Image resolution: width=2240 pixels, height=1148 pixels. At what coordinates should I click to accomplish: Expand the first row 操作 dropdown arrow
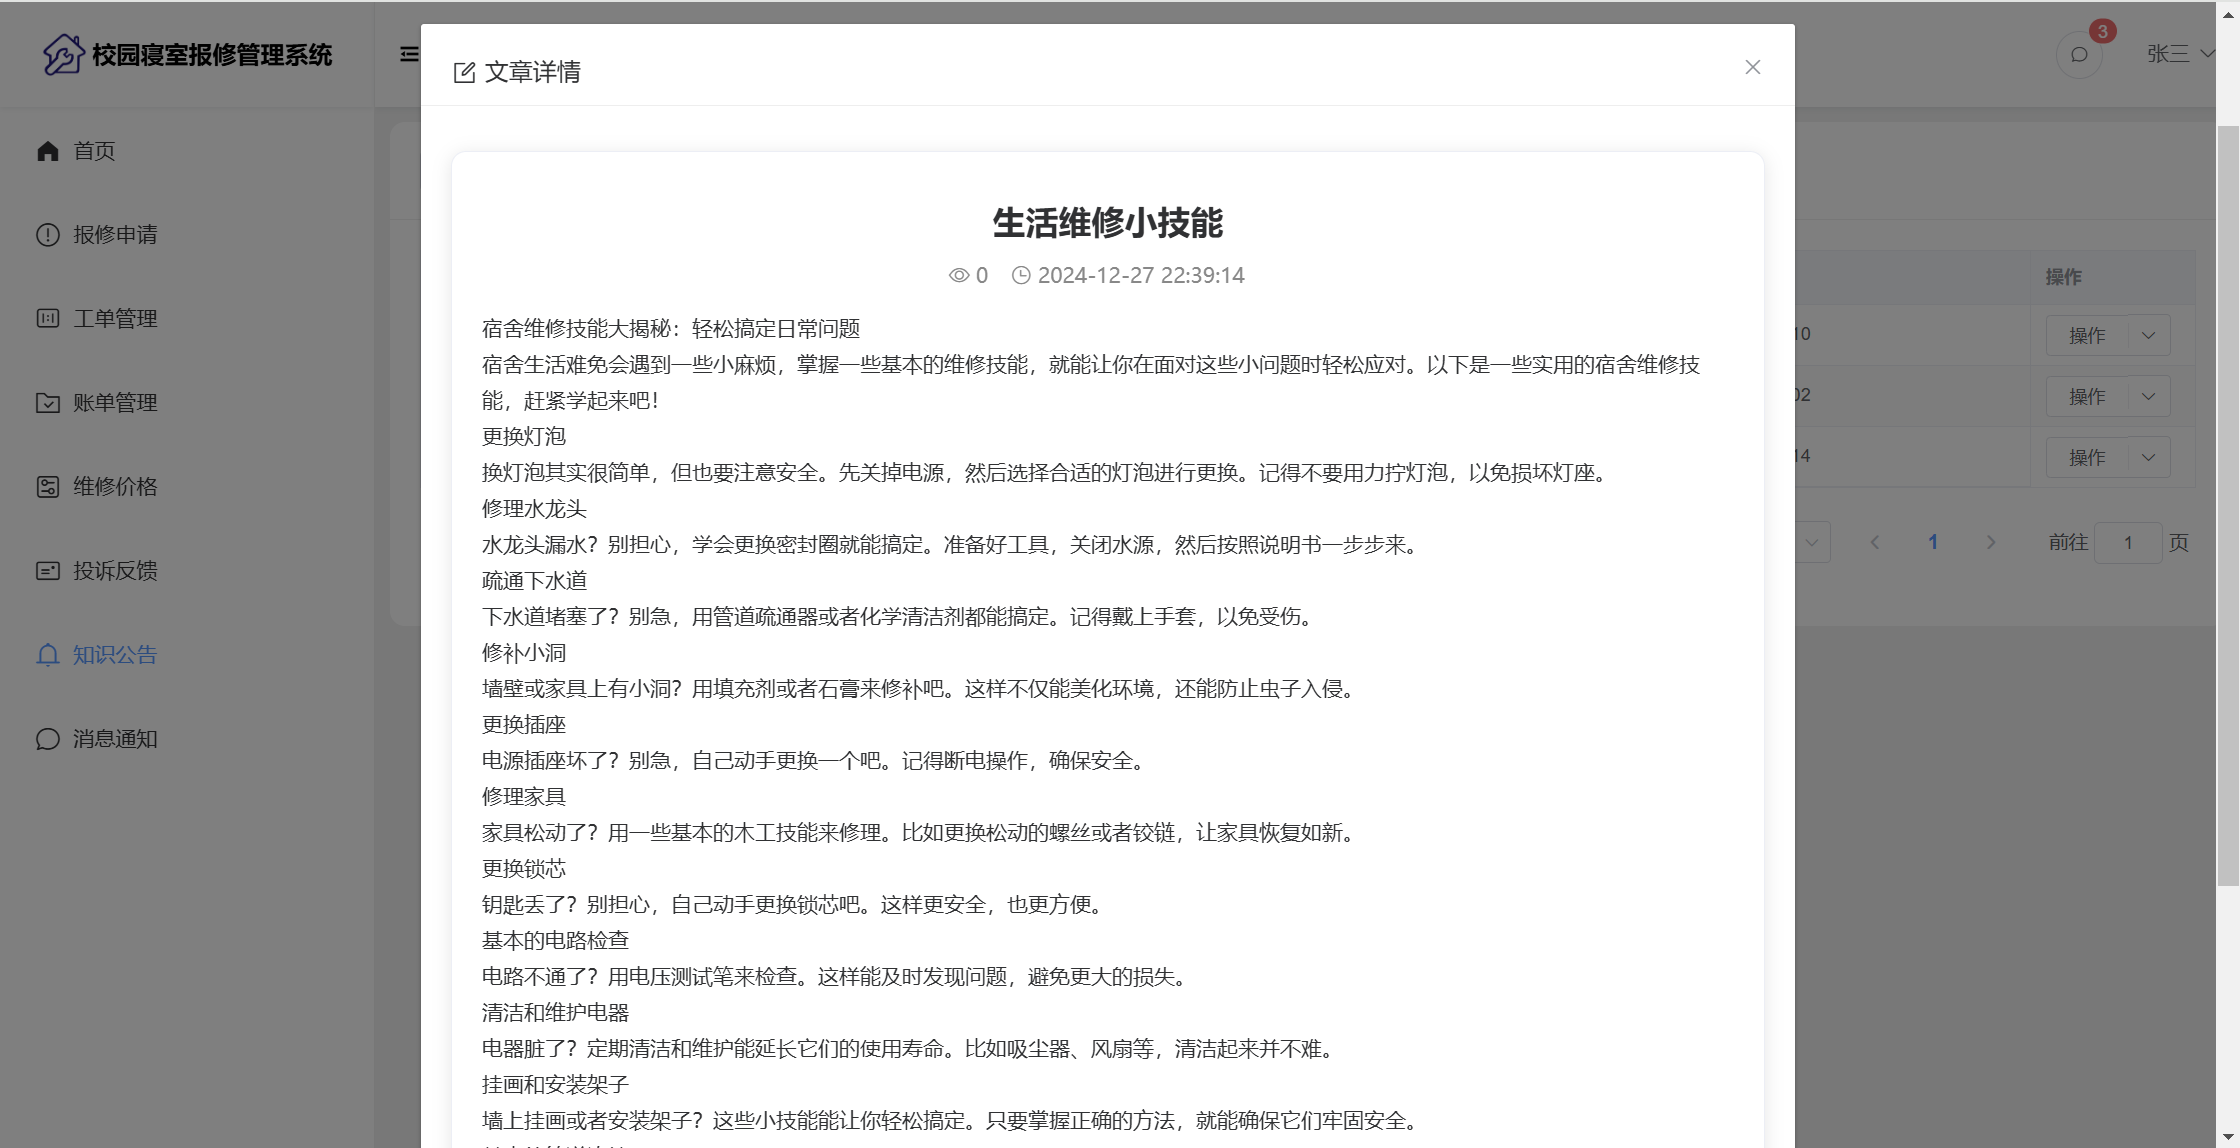2148,336
